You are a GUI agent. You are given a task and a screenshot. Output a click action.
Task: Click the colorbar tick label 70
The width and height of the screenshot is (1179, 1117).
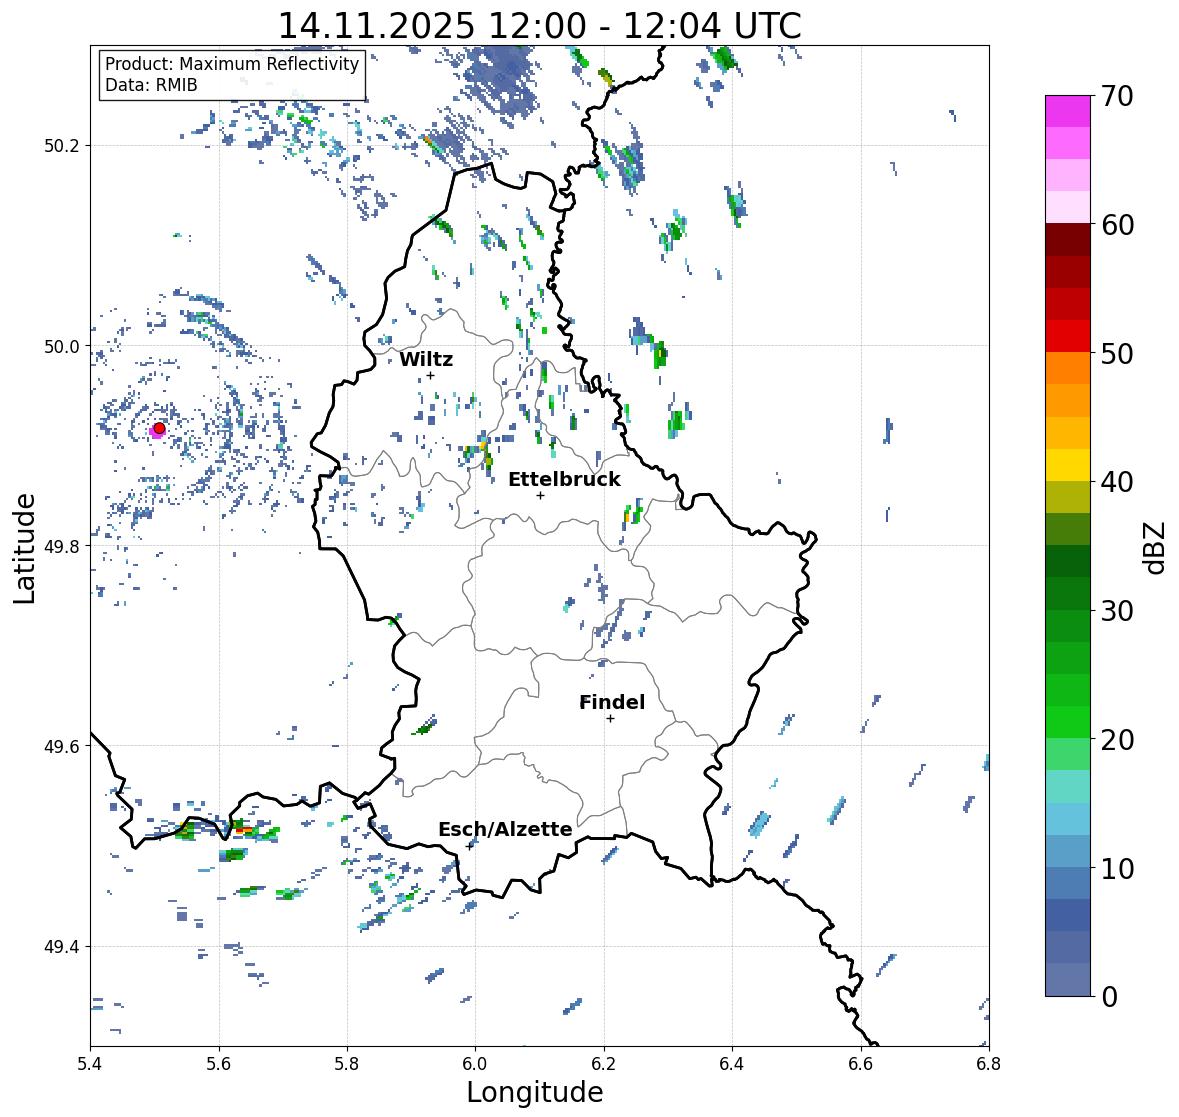[x=1117, y=96]
